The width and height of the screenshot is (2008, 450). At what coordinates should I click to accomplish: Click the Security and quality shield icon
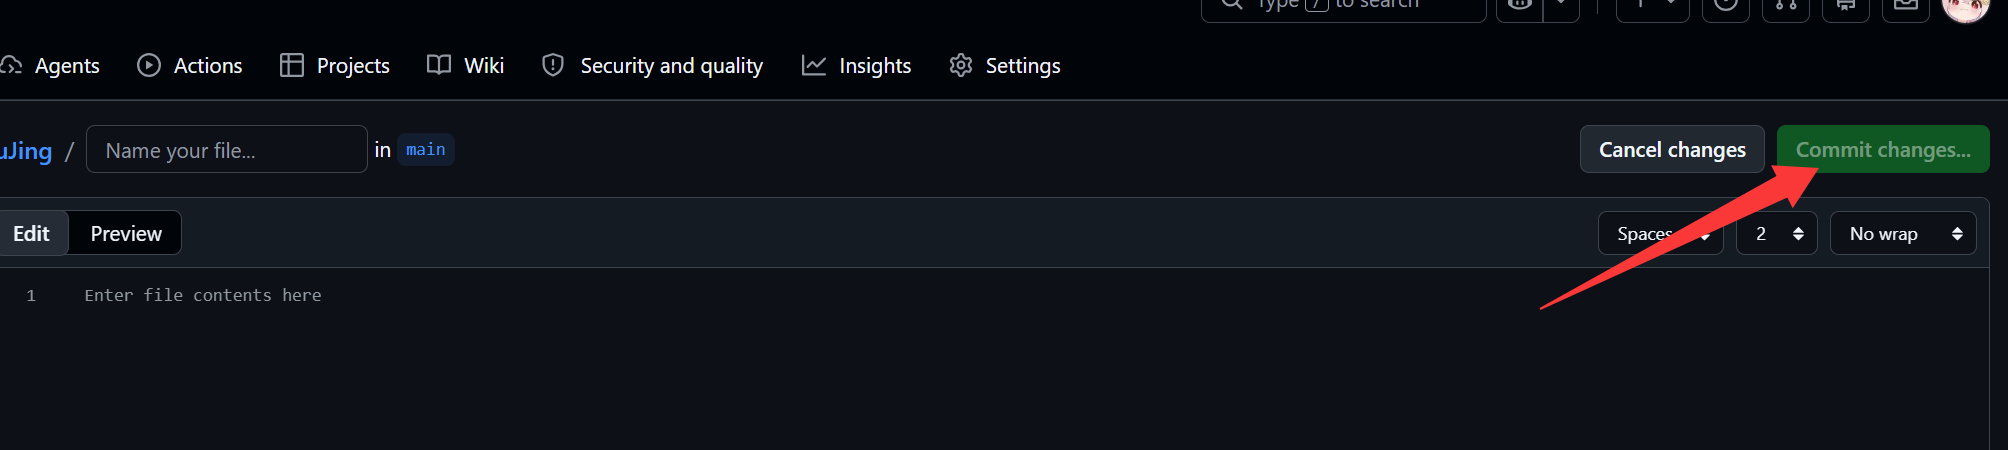(553, 65)
